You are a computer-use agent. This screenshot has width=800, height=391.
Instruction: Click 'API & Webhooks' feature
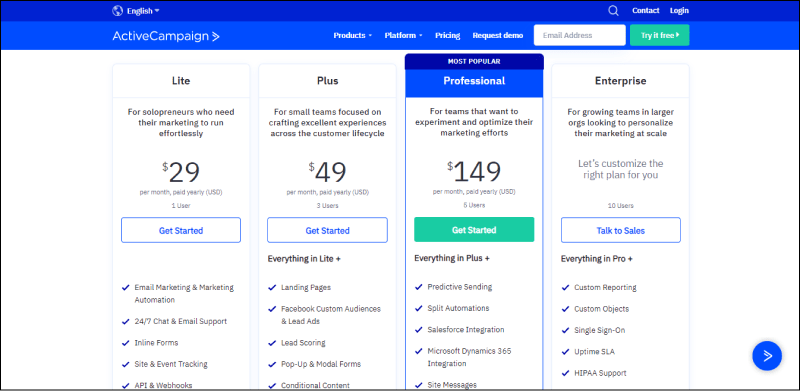point(163,385)
